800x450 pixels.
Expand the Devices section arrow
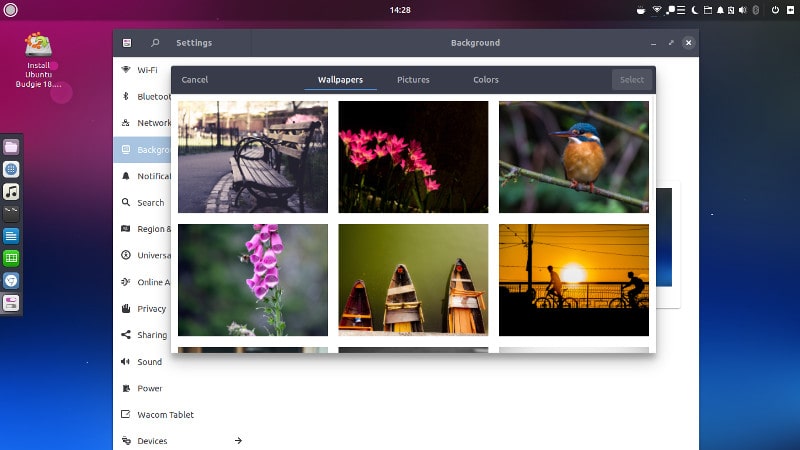[238, 440]
